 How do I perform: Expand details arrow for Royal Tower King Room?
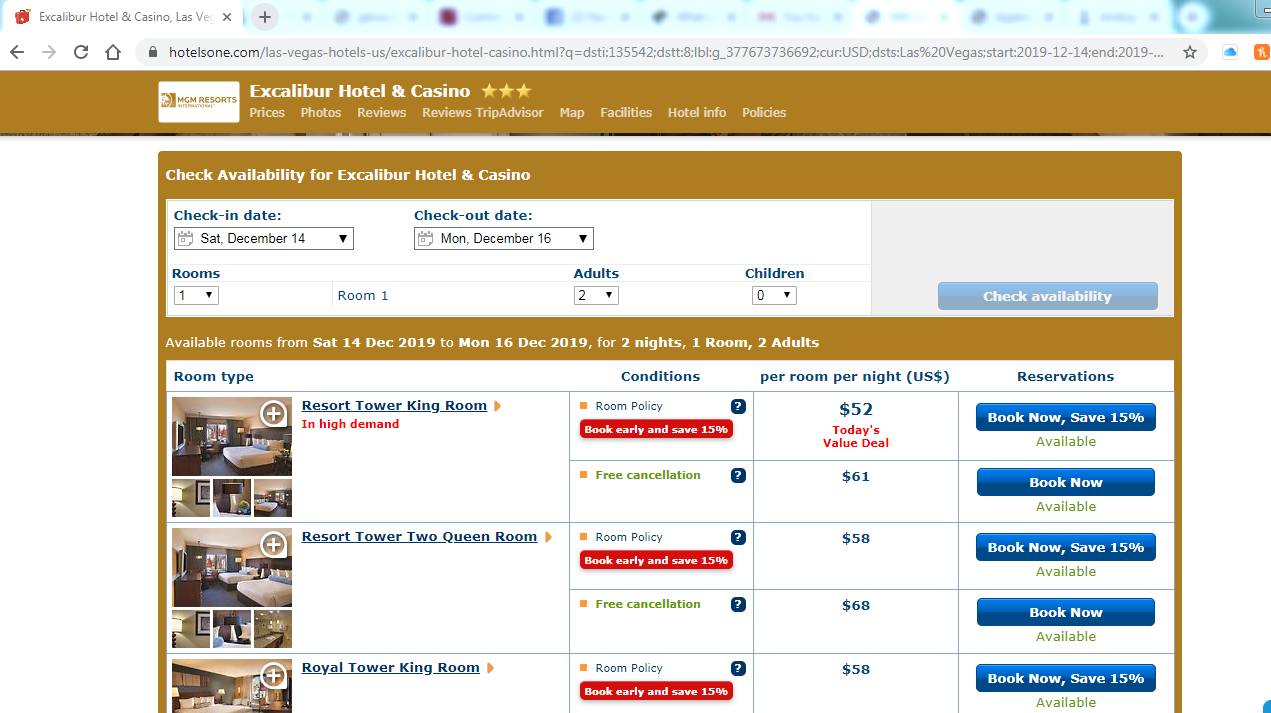(x=491, y=668)
